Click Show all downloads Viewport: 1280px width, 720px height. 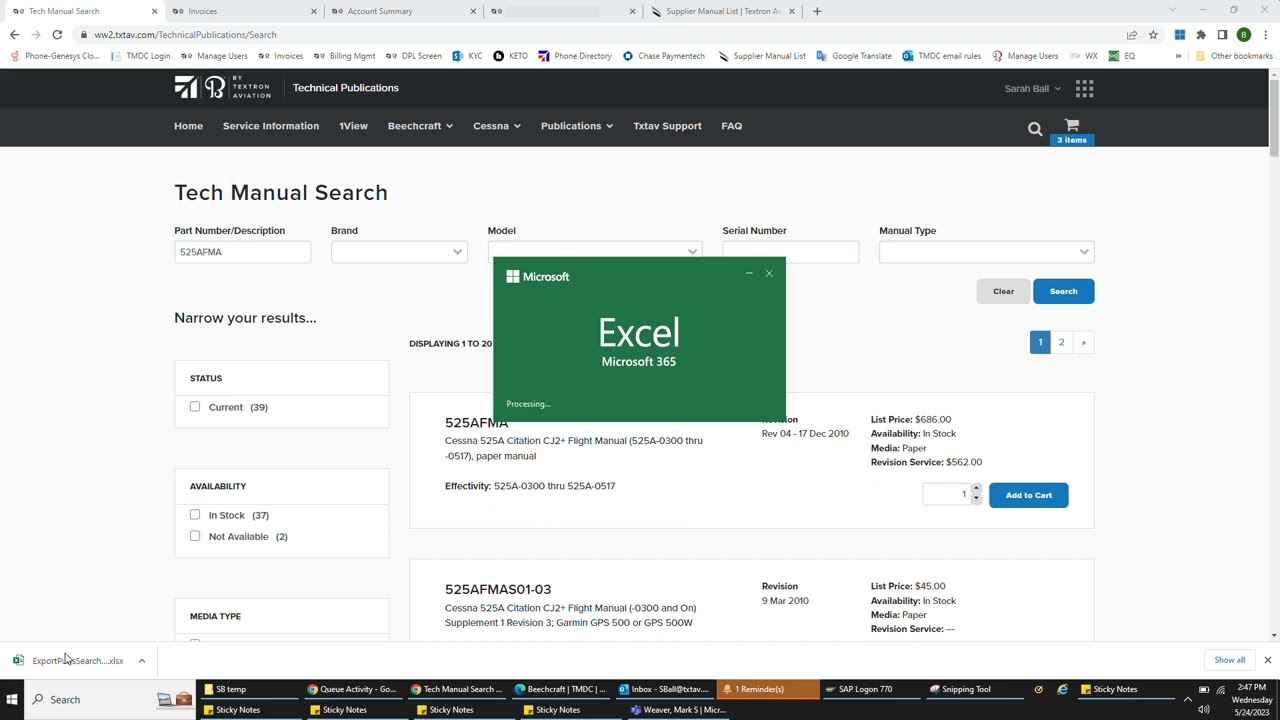(1229, 660)
